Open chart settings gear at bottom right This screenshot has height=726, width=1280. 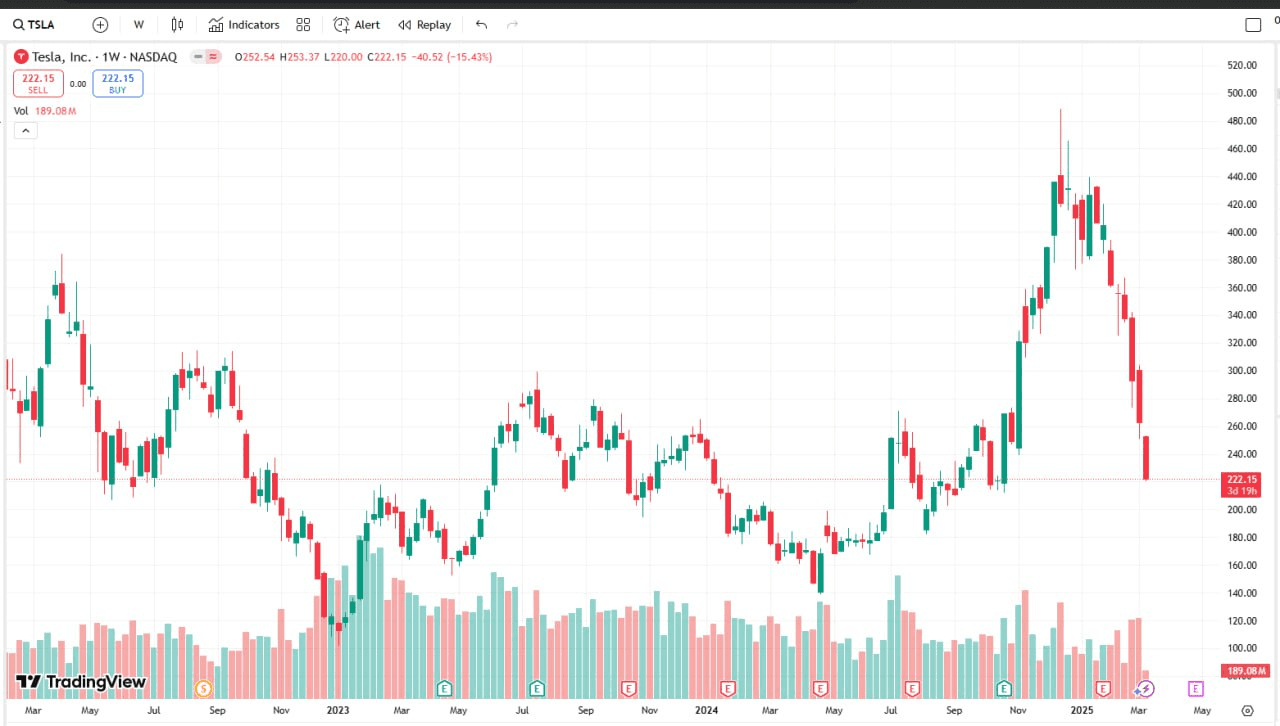(1247, 711)
